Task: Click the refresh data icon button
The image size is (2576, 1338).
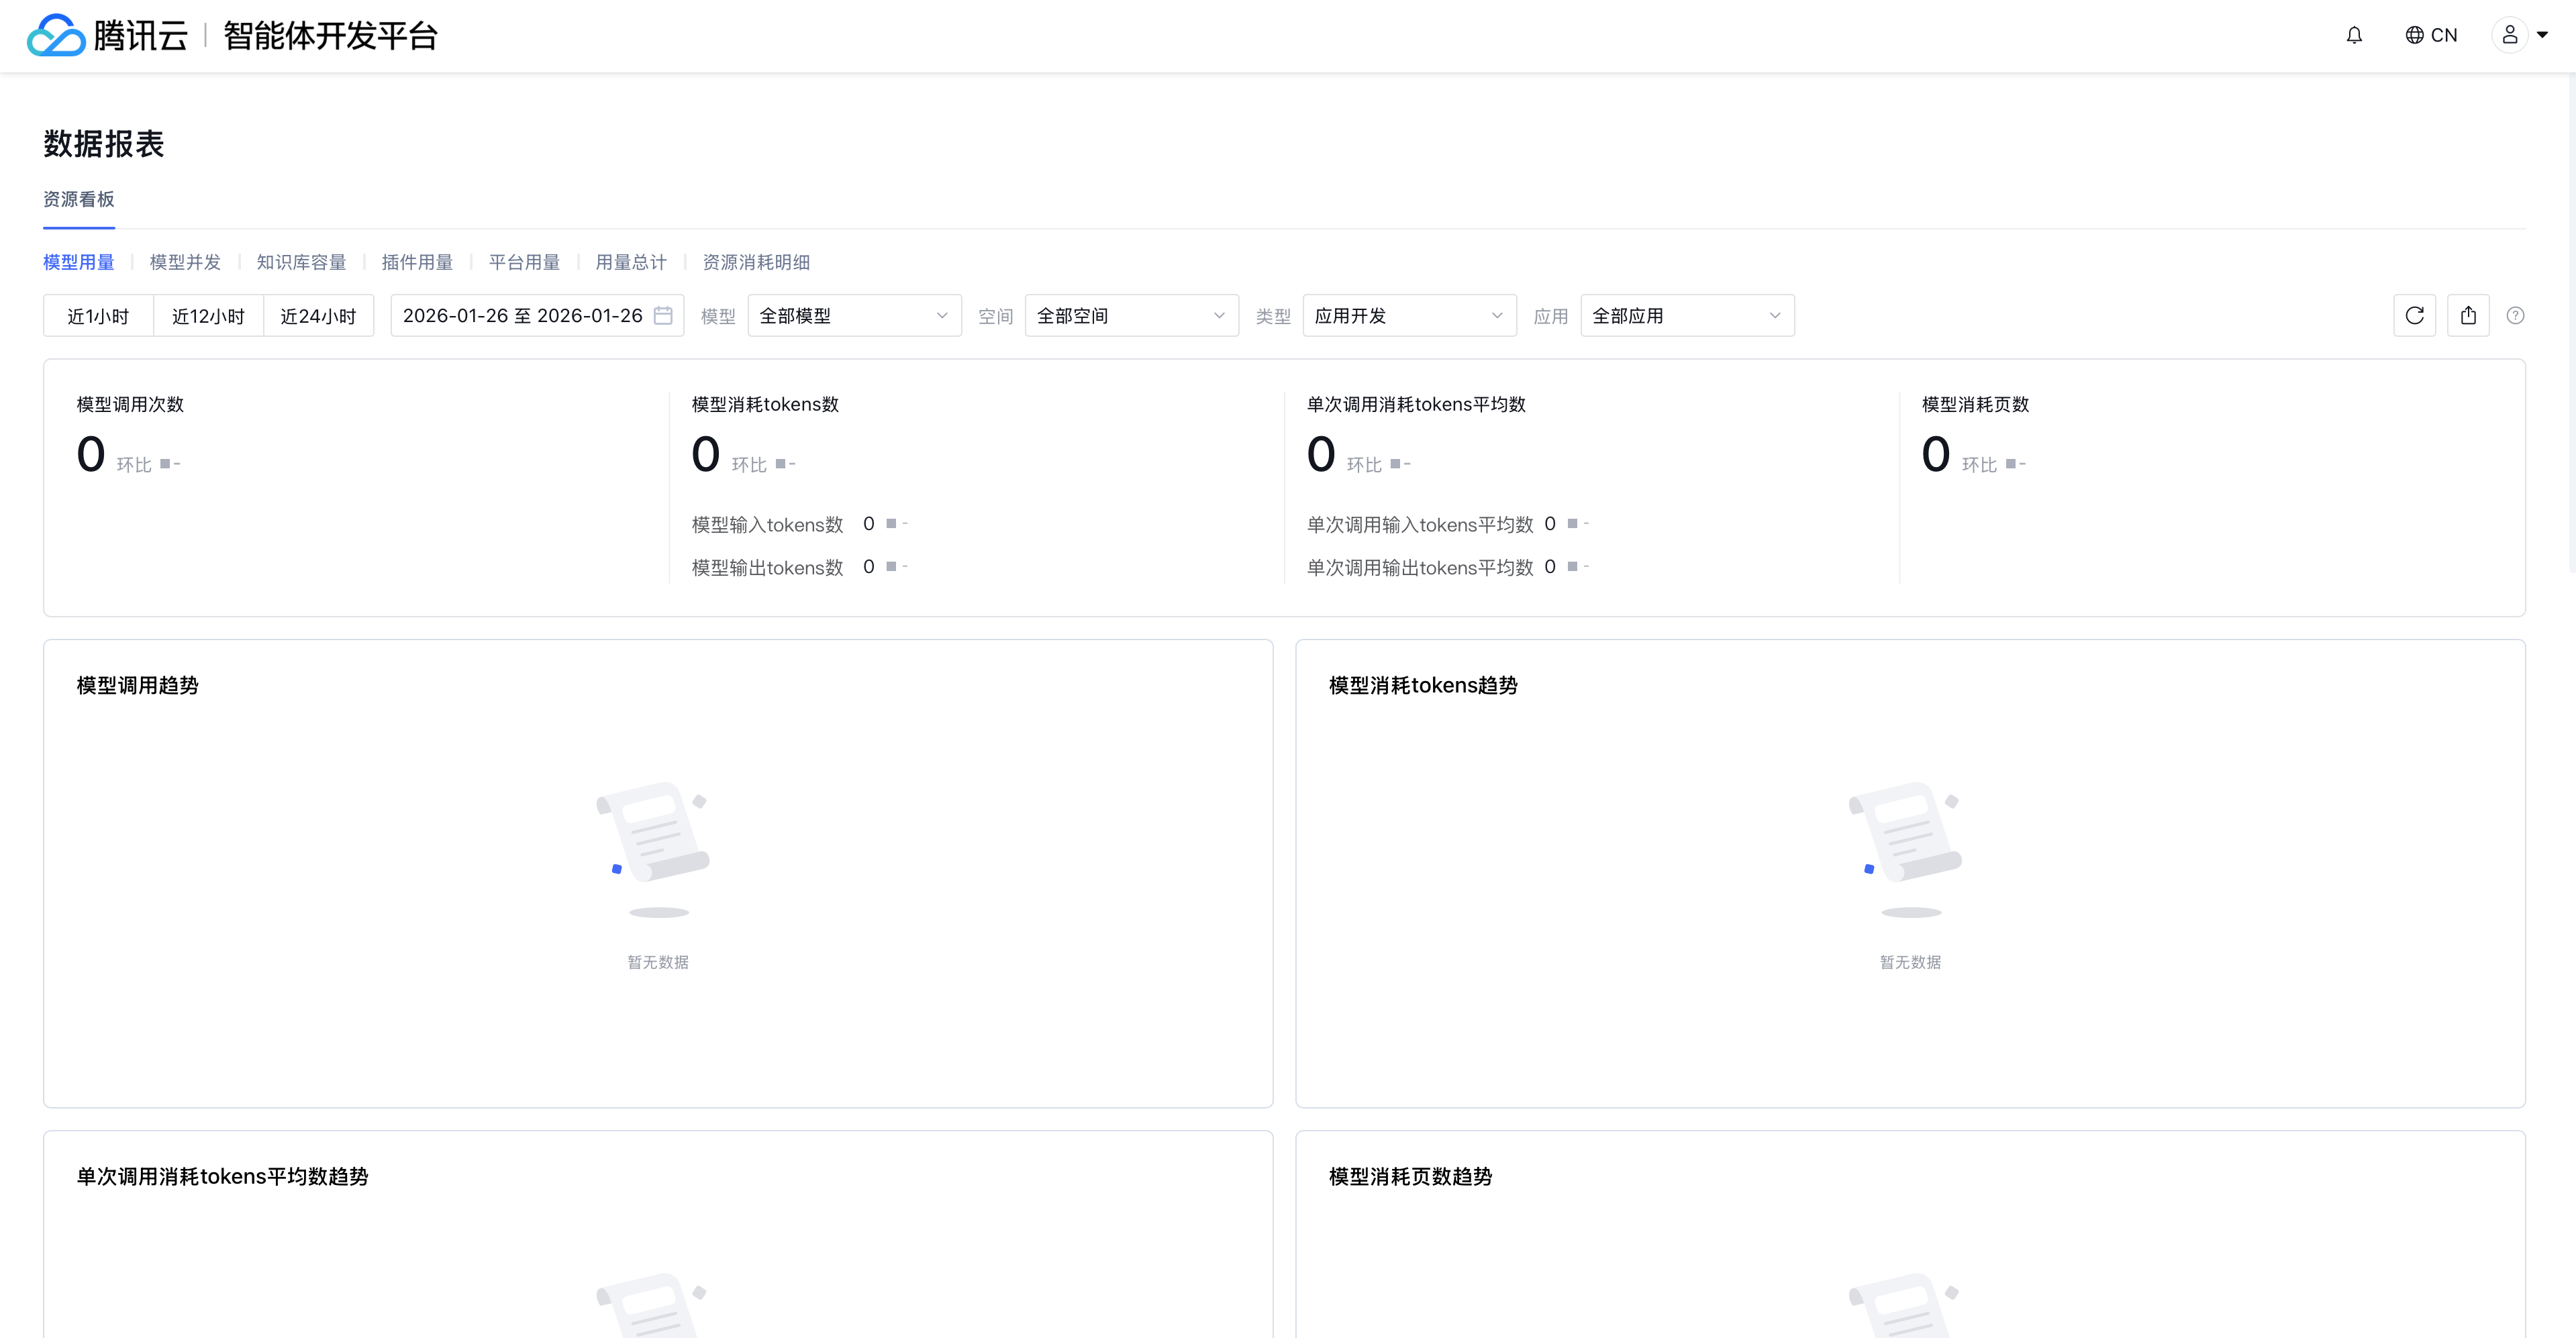Action: 2414,316
